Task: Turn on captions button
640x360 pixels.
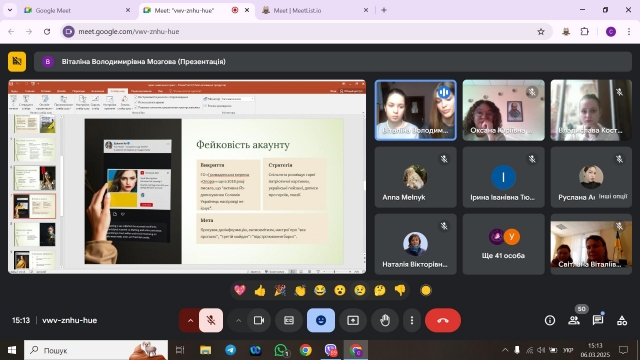Action: click(x=289, y=320)
